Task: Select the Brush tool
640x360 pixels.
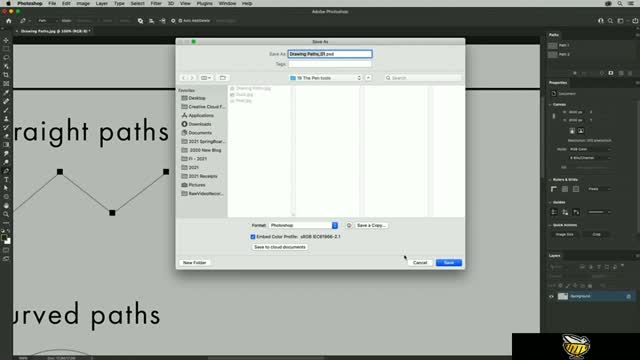Action: pyautogui.click(x=6, y=110)
